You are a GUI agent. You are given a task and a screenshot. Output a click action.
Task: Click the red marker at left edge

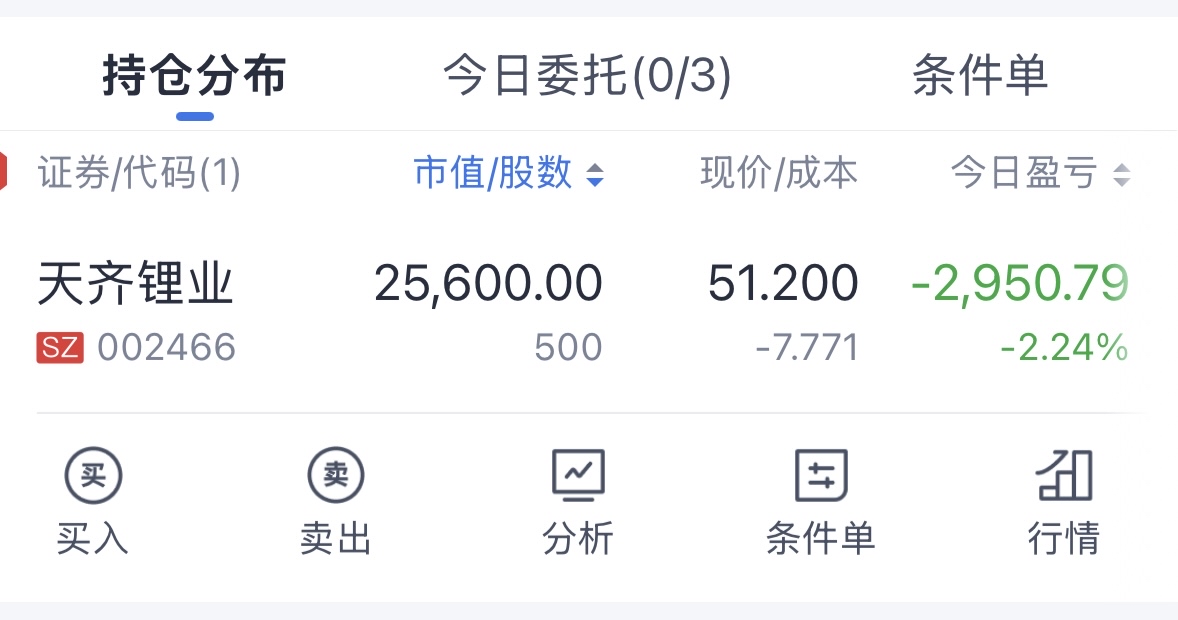pyautogui.click(x=4, y=172)
